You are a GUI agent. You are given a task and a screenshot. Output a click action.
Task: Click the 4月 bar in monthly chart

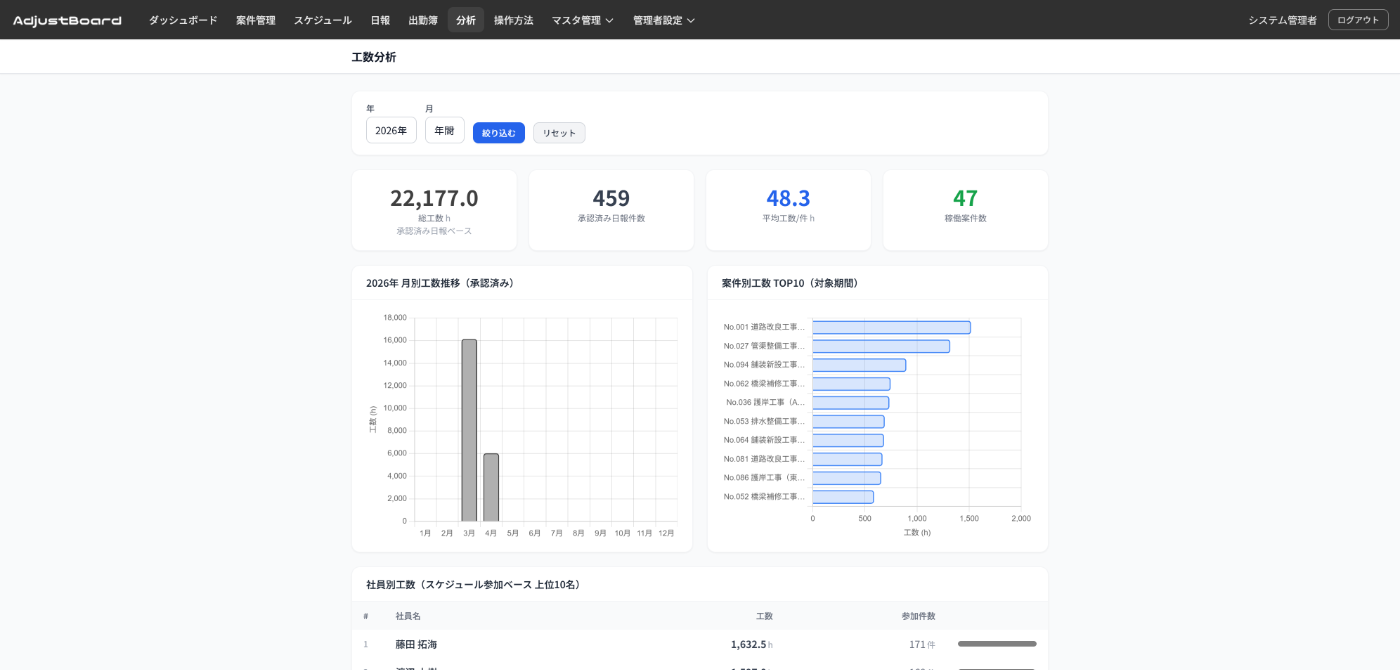pyautogui.click(x=491, y=487)
